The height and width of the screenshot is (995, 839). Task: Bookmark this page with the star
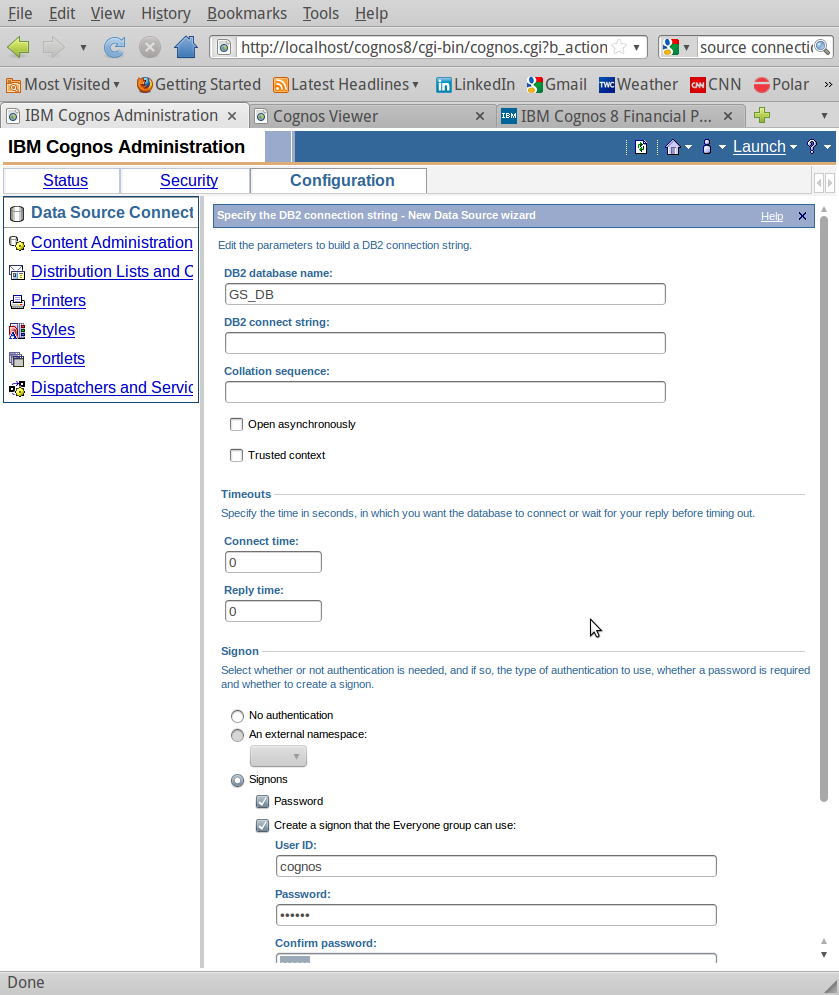point(619,47)
